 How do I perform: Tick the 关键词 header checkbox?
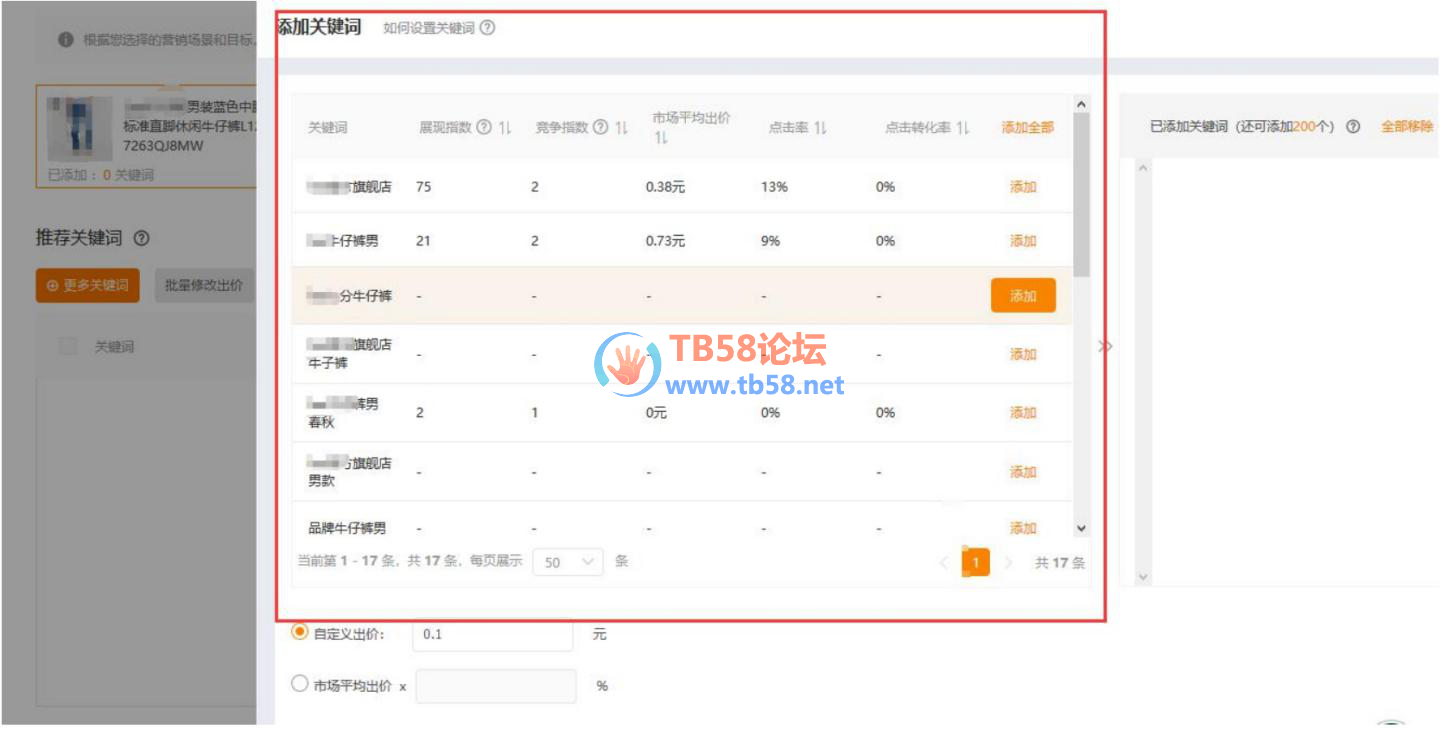point(68,346)
